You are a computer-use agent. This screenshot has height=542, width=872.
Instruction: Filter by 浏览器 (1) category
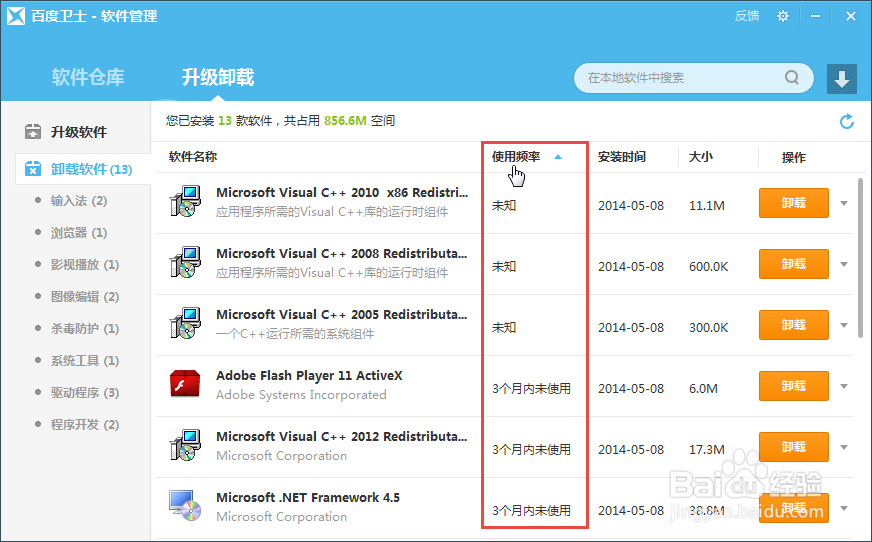(78, 233)
